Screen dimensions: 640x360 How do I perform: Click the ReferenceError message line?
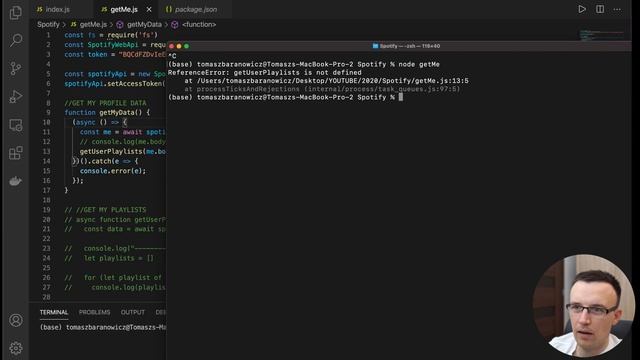point(264,73)
